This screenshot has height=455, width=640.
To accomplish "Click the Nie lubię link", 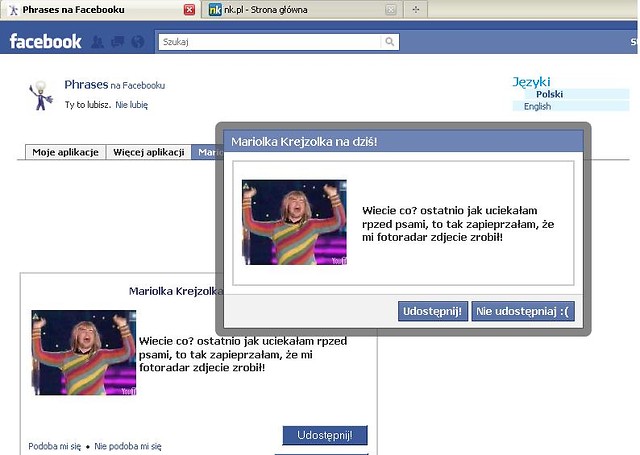I will [131, 105].
